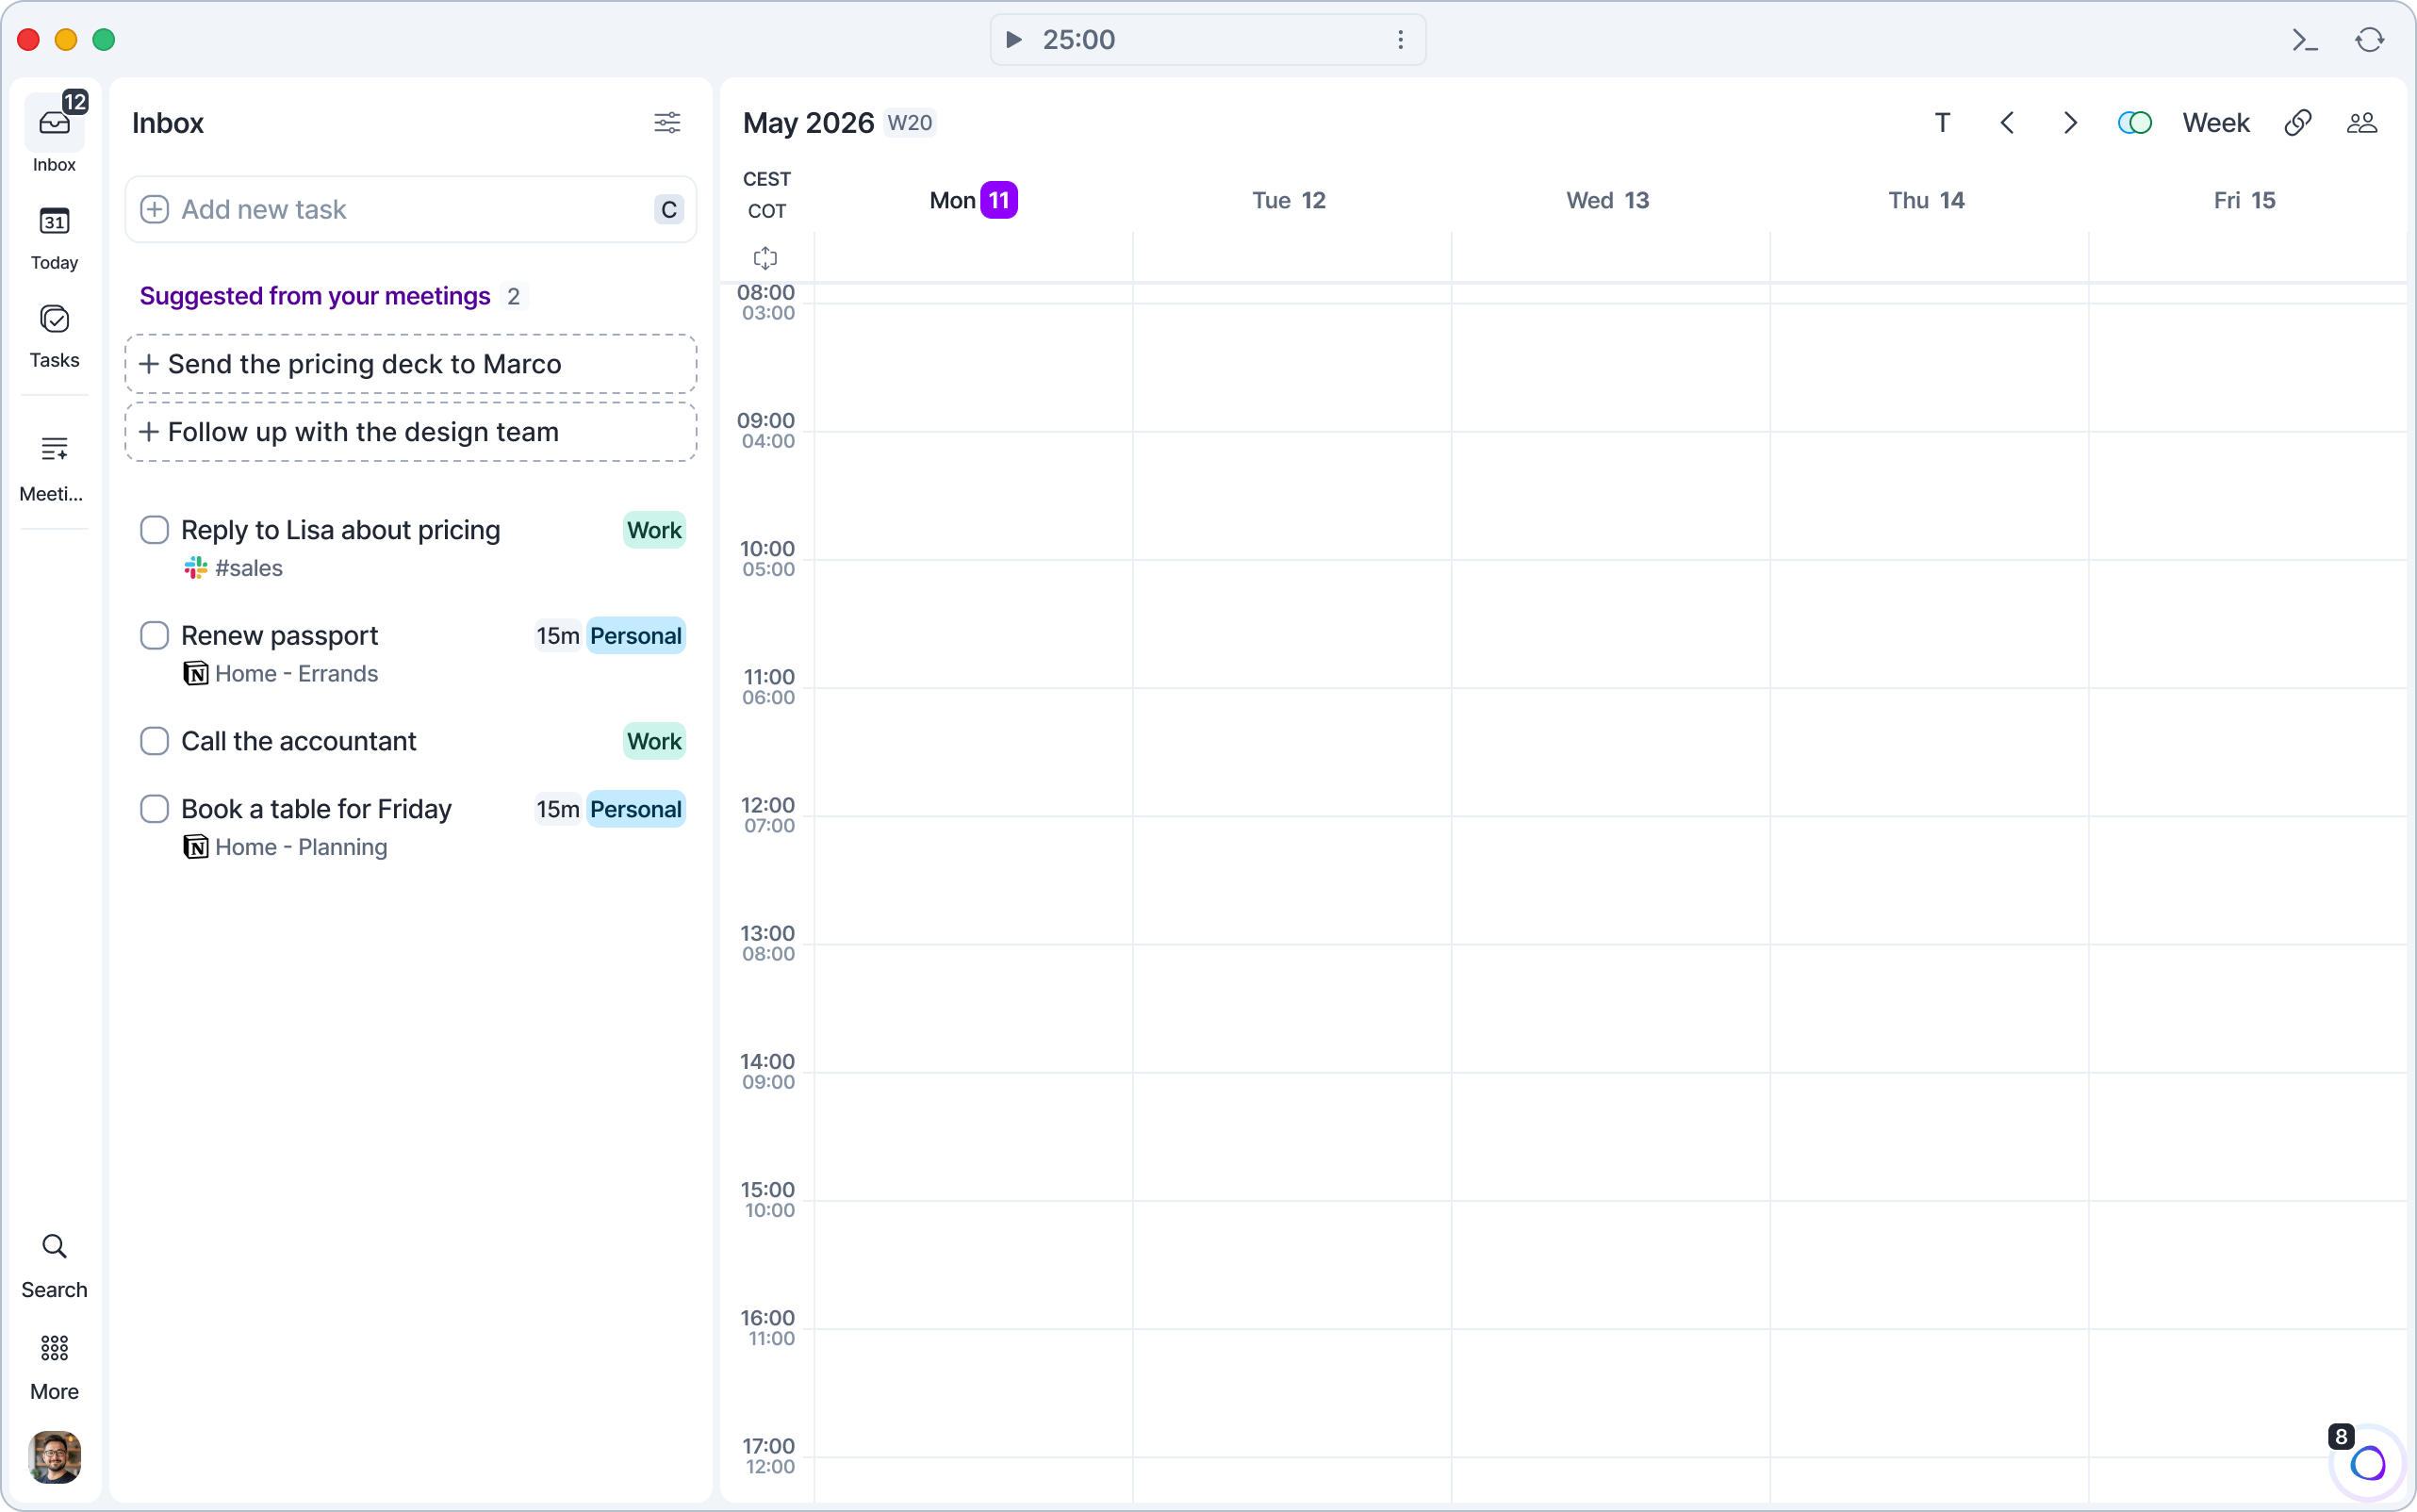
Task: Open Home - Planning Notion link
Action: click(x=285, y=847)
